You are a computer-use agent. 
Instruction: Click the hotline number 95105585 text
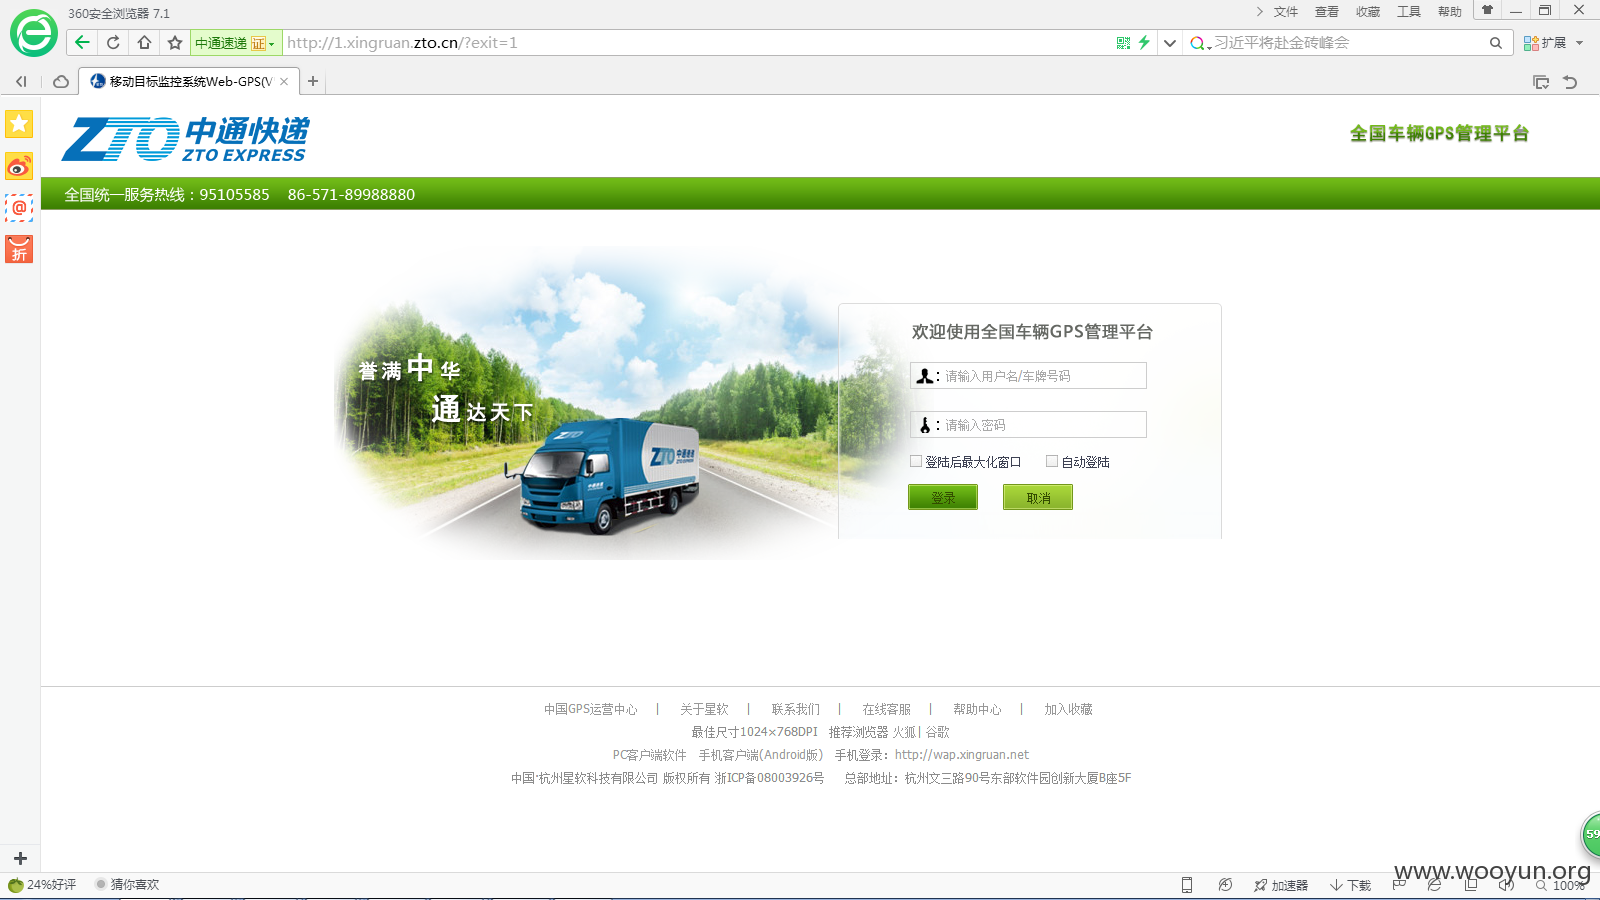234,195
